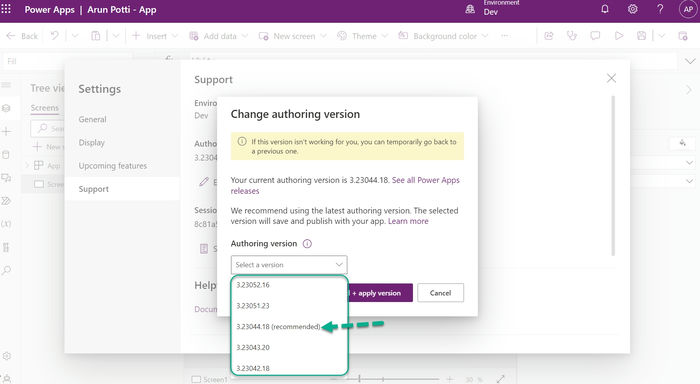Click the Tree view search field
Image resolution: width=700 pixels, height=384 pixels.
(47, 129)
